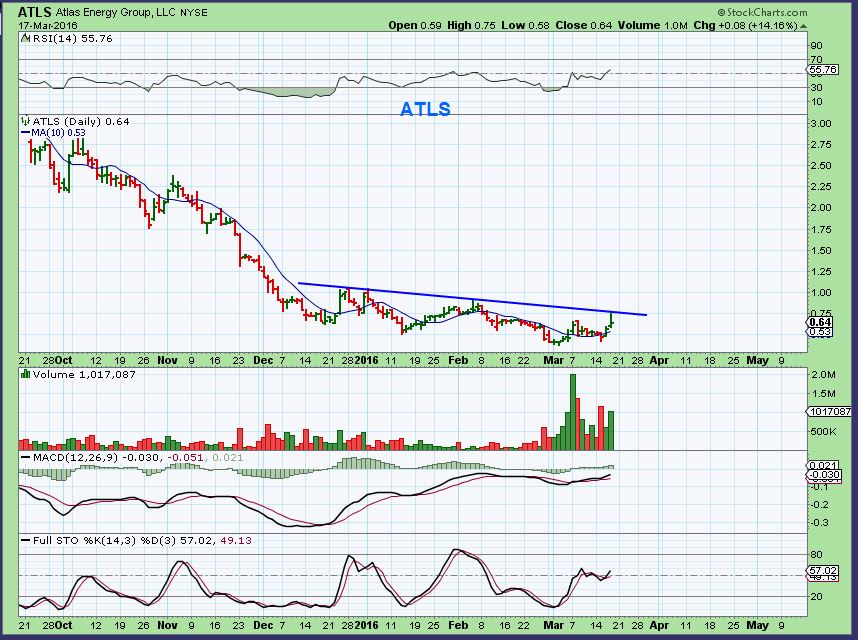The width and height of the screenshot is (858, 640).
Task: Click the 57.02 tag on stochastic axis
Action: [x=822, y=570]
